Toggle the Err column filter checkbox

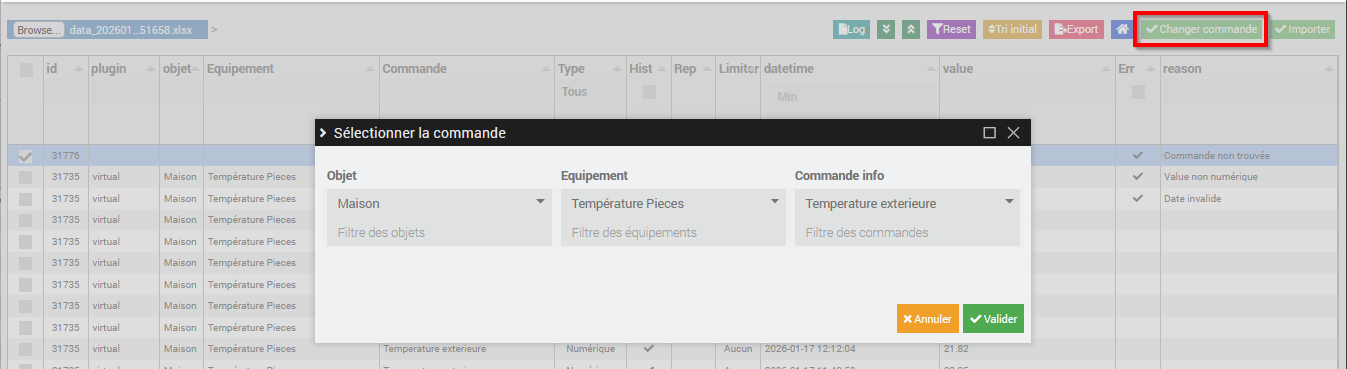click(1138, 92)
